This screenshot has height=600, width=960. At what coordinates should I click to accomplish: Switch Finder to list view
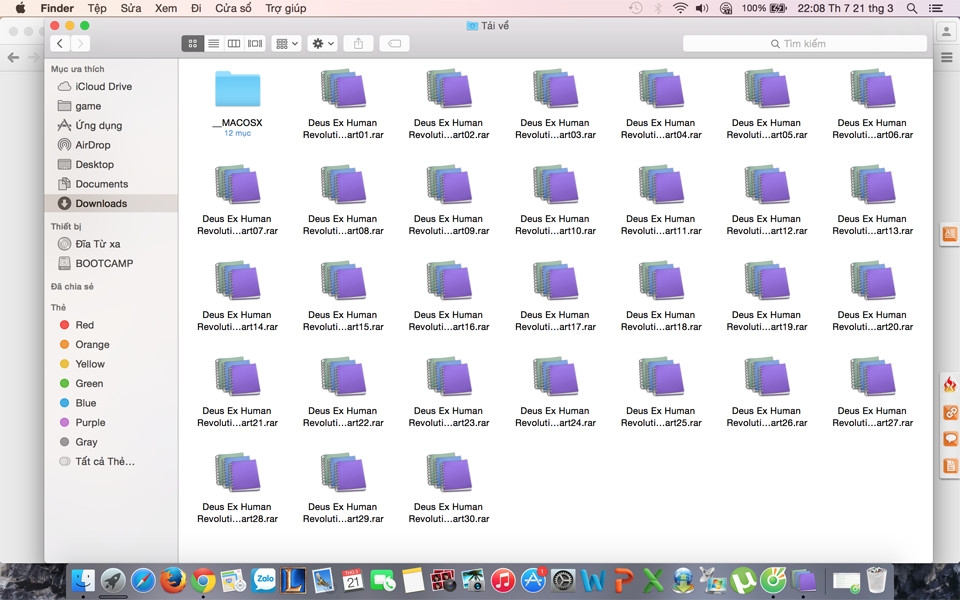(x=214, y=43)
